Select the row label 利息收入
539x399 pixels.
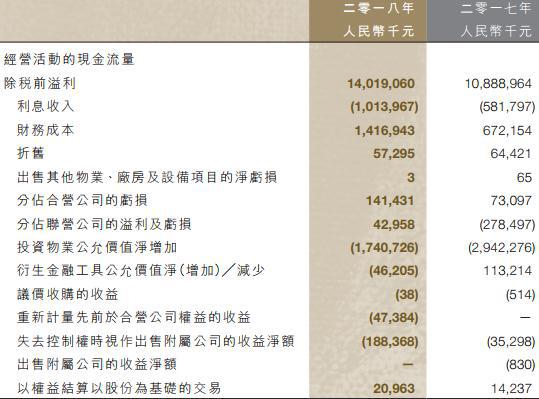(x=46, y=106)
